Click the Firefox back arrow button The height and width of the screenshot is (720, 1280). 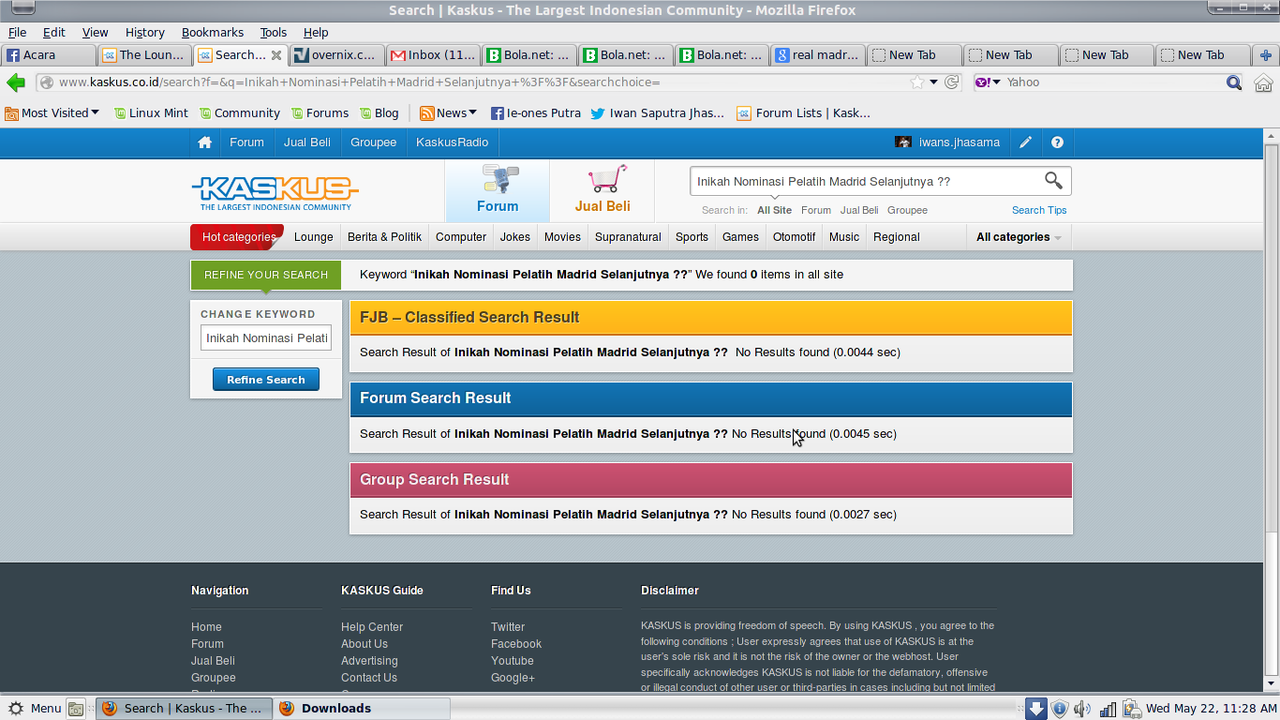coord(16,82)
